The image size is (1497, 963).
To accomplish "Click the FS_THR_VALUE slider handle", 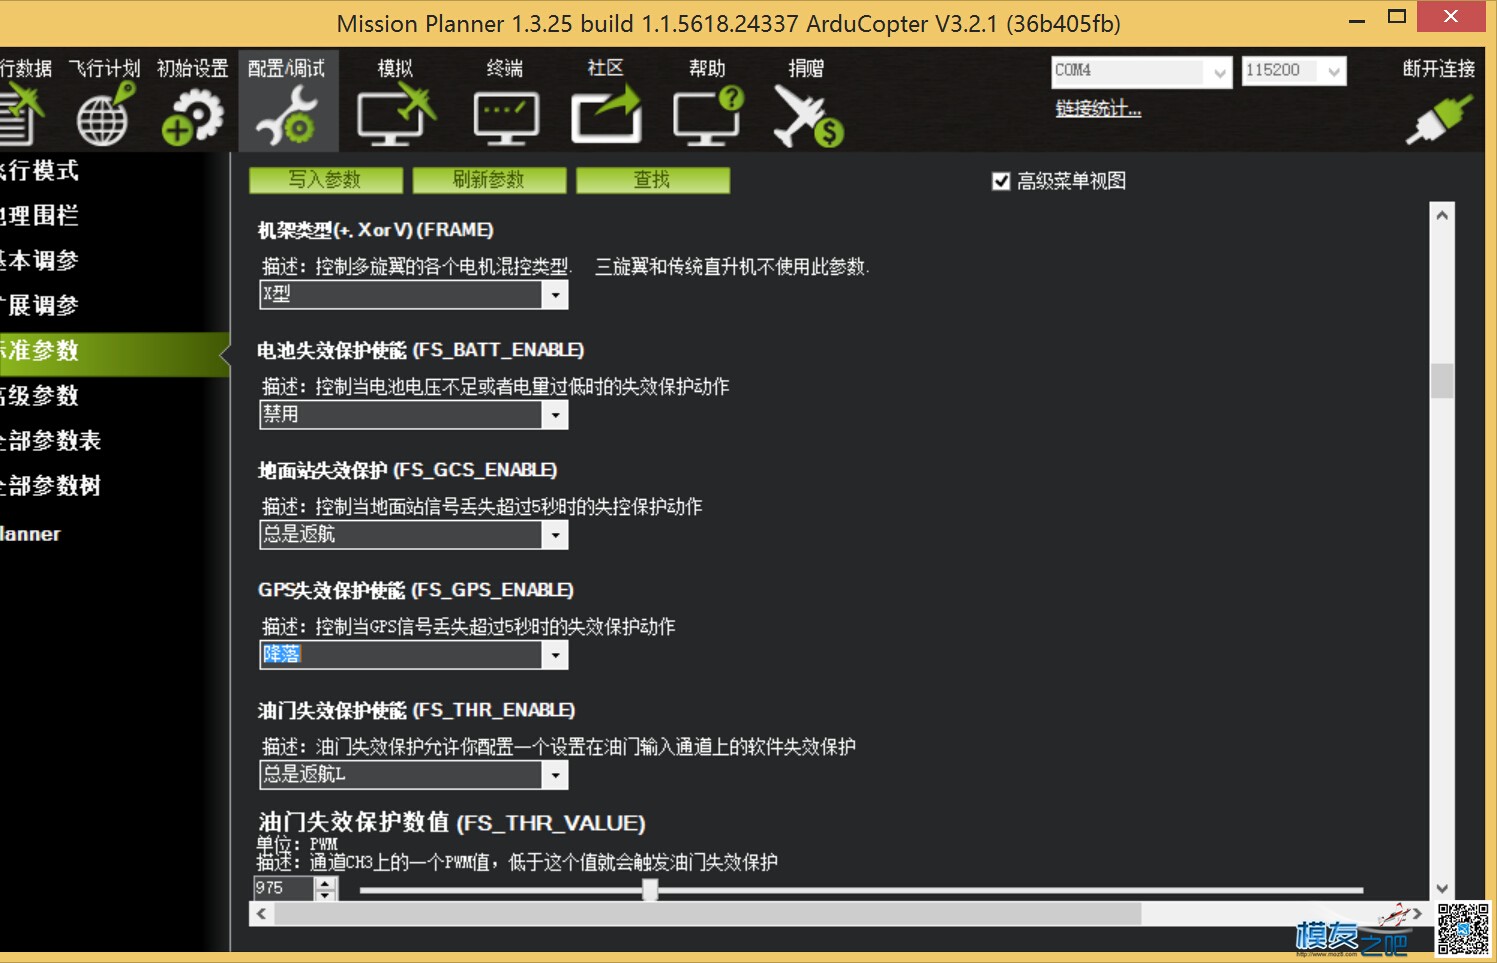I will pyautogui.click(x=650, y=889).
